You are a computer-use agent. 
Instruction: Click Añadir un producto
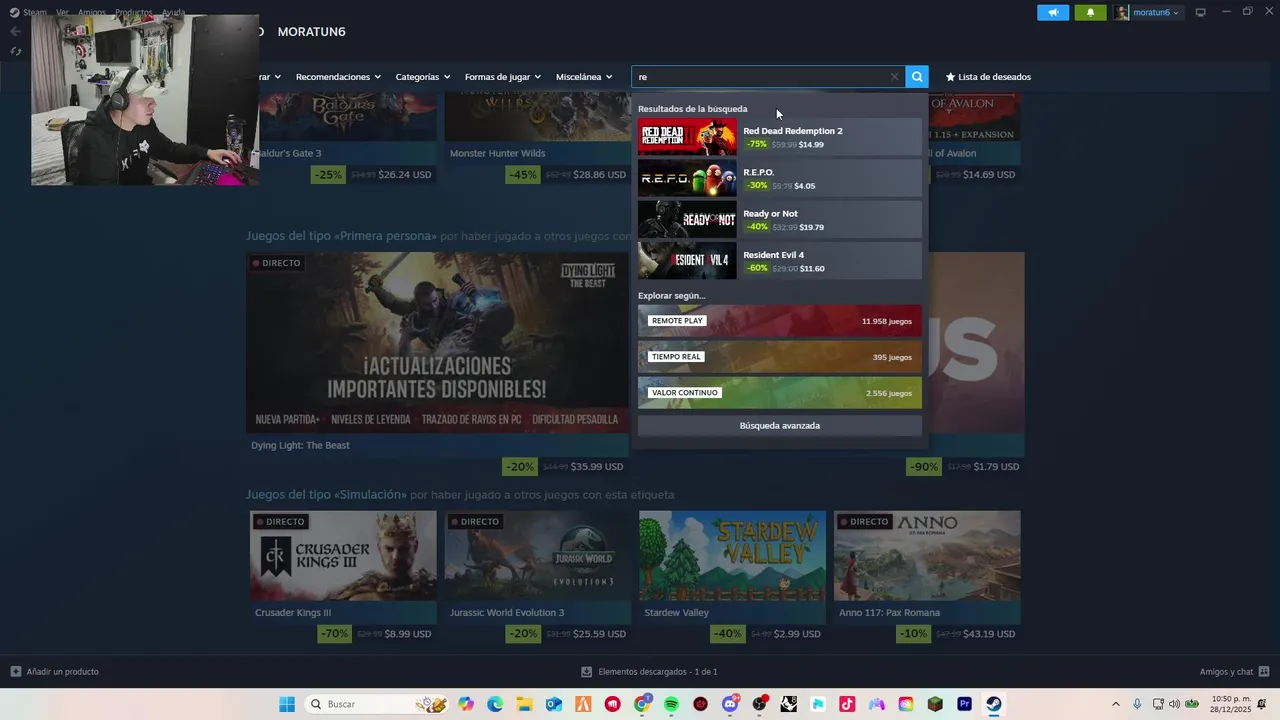(55, 672)
